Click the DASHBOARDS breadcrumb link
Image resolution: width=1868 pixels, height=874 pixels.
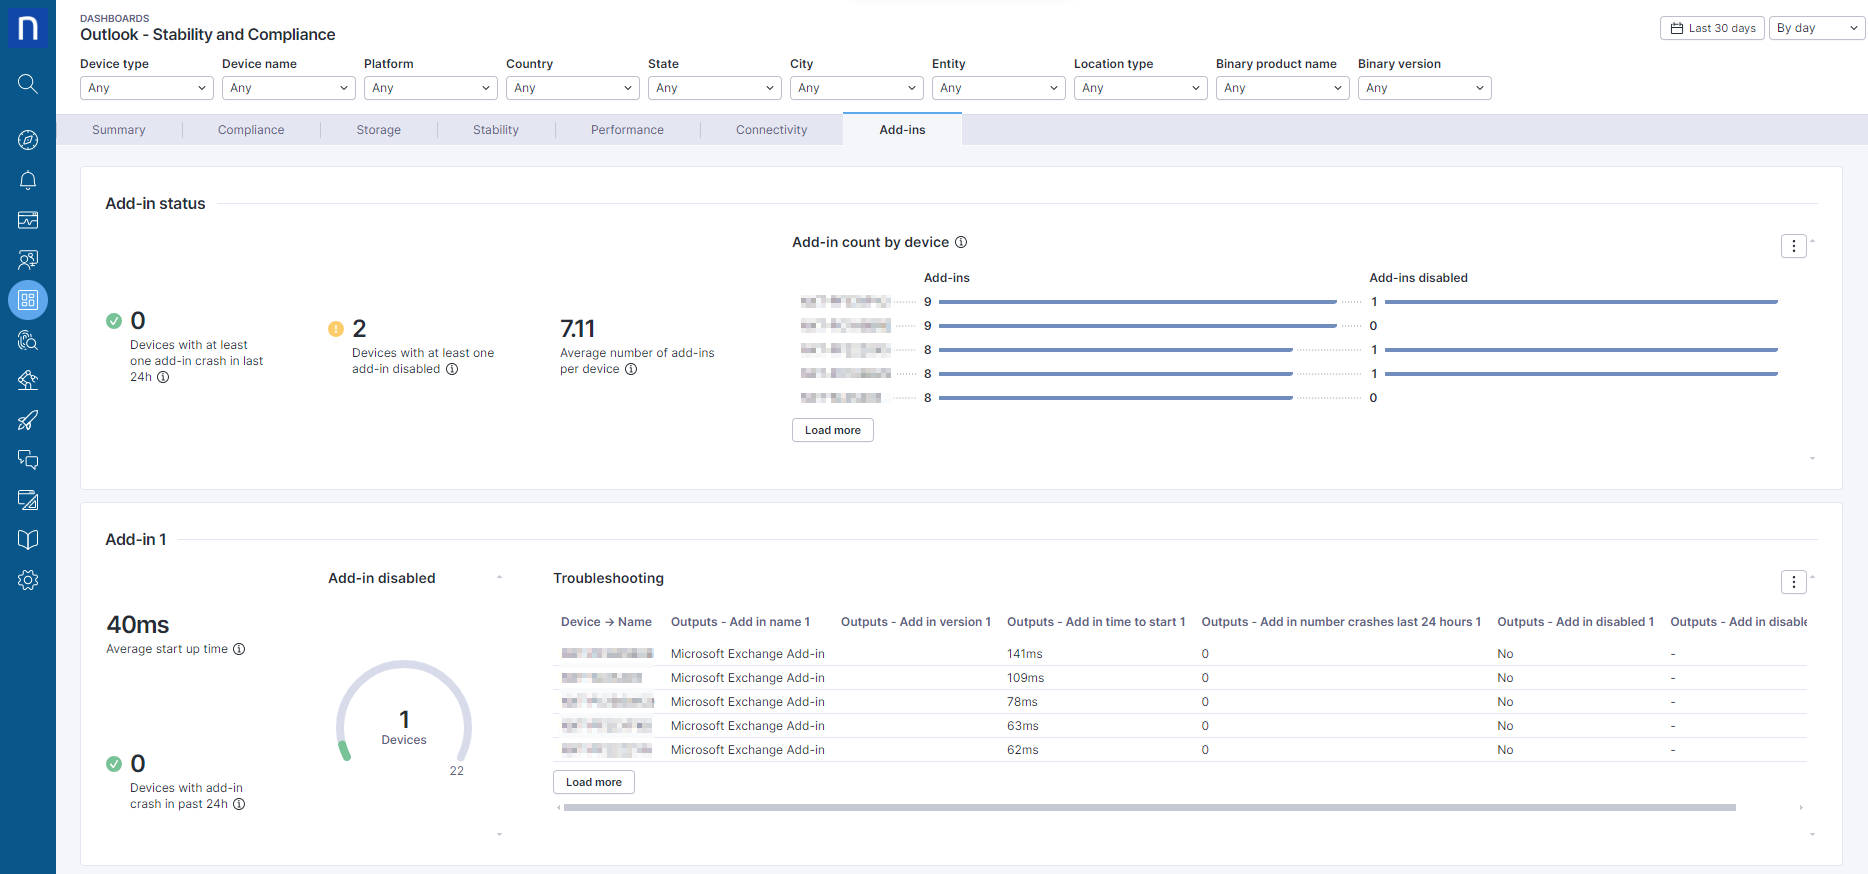[x=115, y=18]
